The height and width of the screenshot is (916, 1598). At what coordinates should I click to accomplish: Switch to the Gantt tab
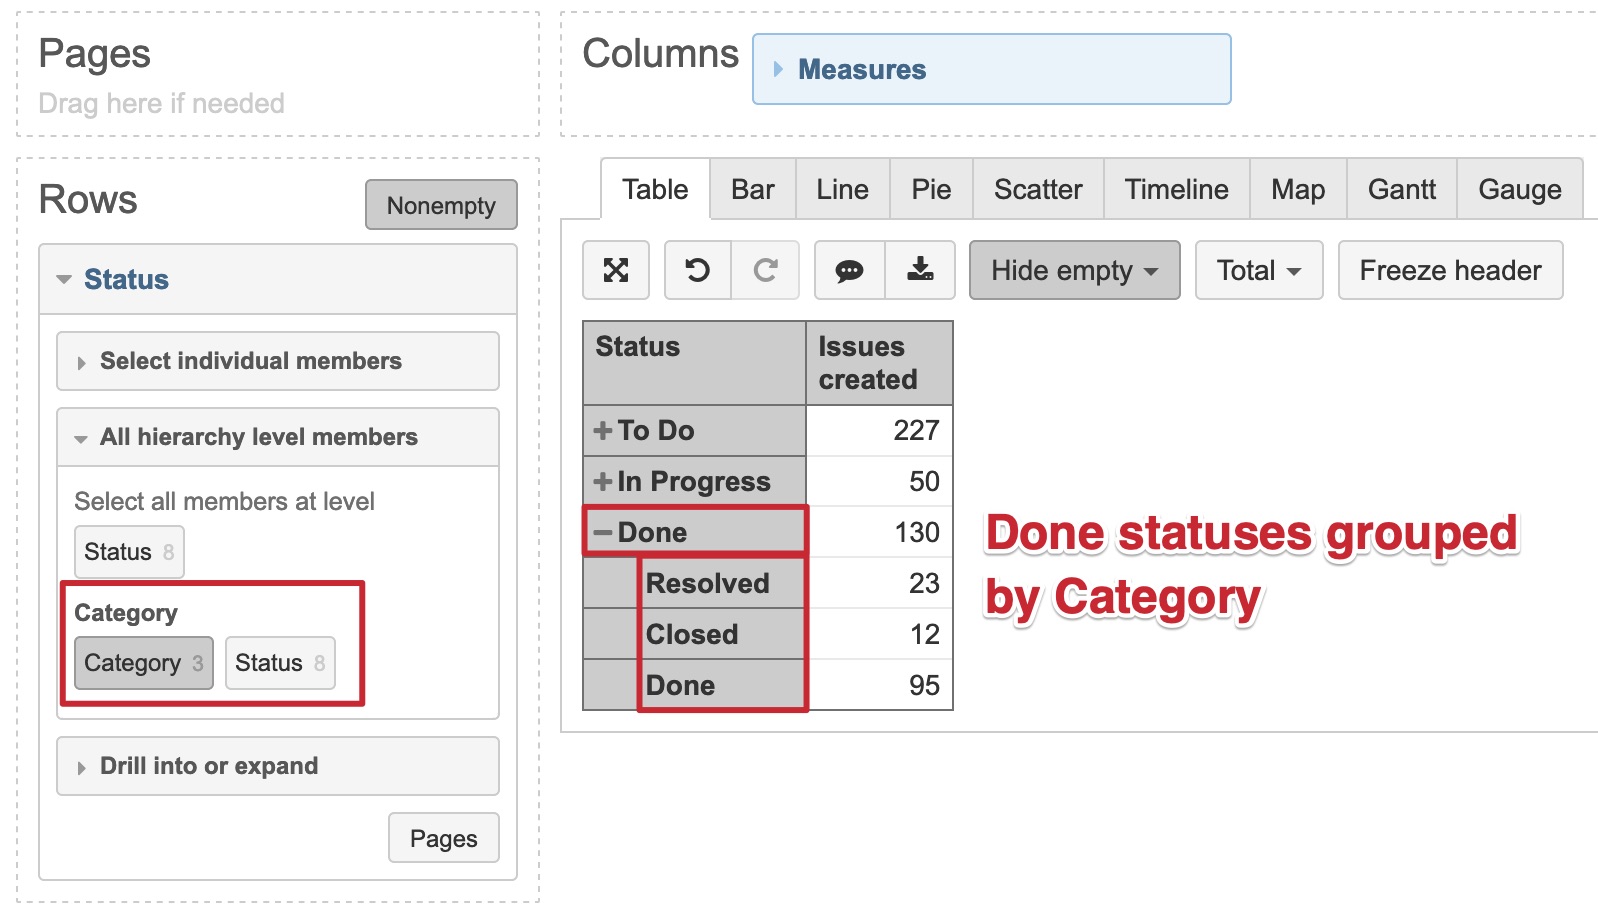[1402, 189]
